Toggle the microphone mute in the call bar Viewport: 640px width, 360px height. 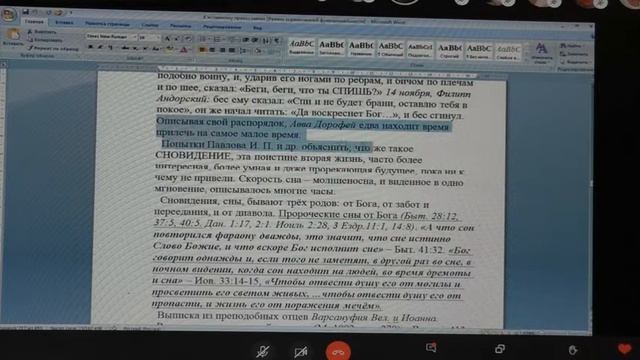point(263,351)
